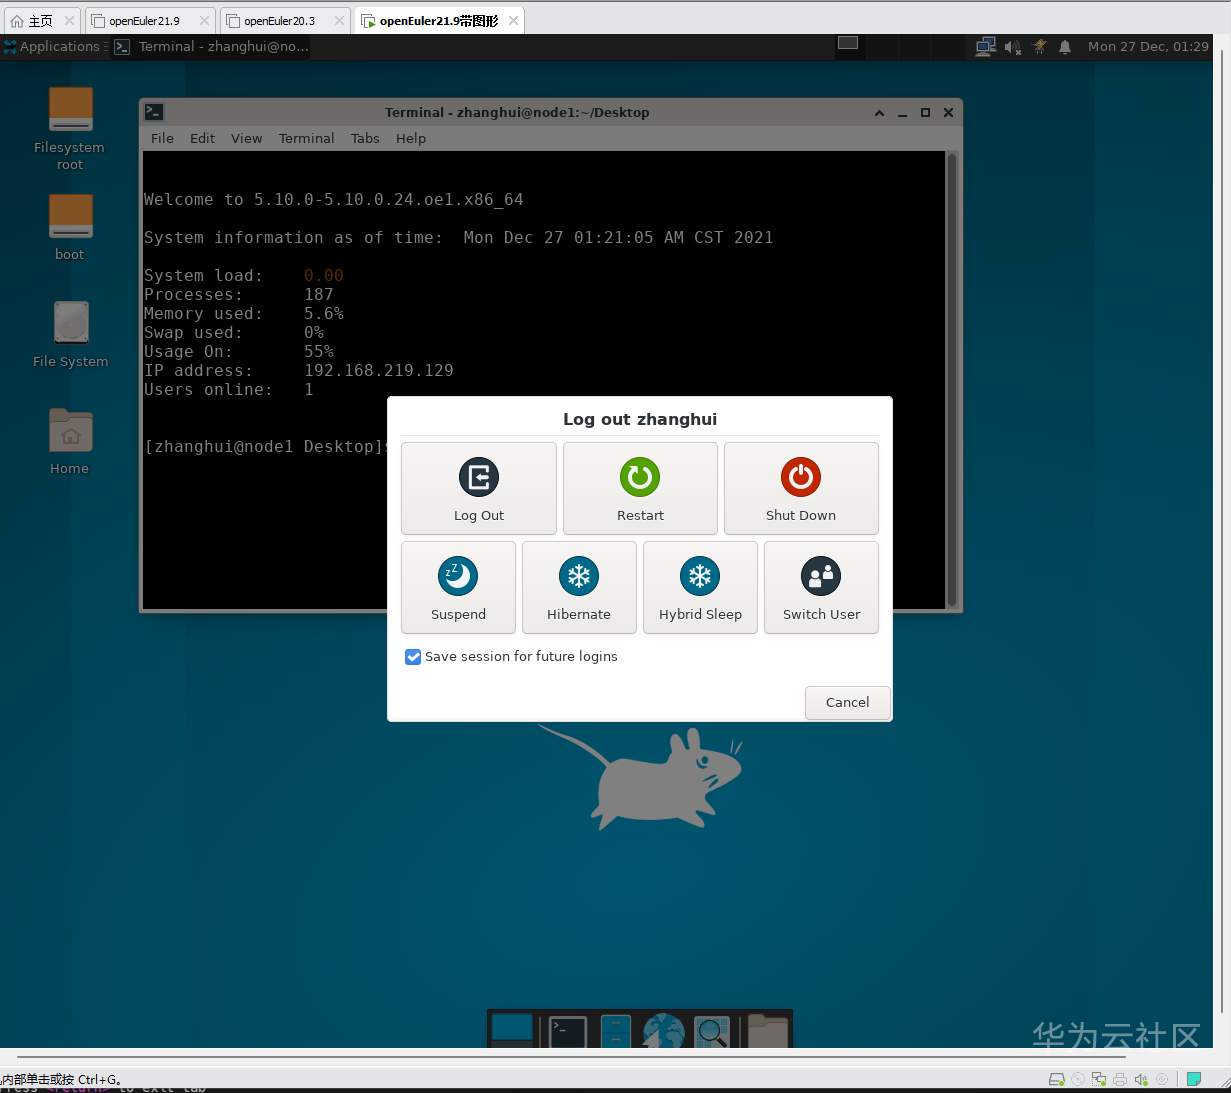Viewport: 1231px width, 1093px height.
Task: Open application finder magnifier in dock
Action: point(712,1031)
